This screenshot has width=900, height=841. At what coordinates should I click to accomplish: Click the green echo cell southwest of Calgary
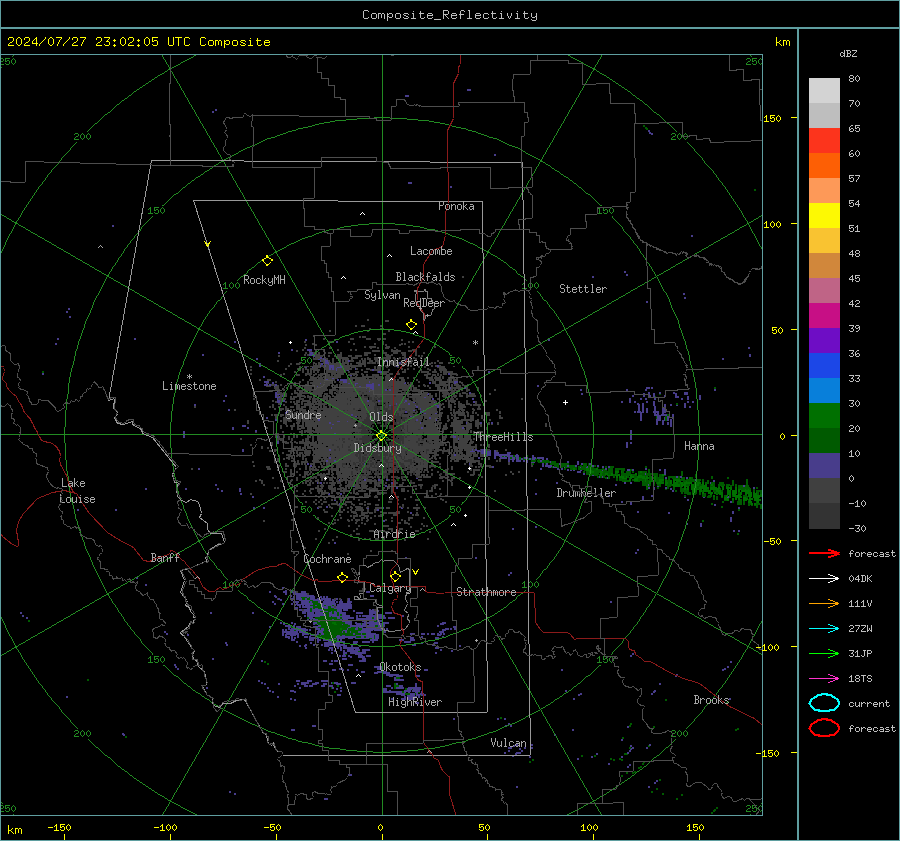pyautogui.click(x=339, y=625)
